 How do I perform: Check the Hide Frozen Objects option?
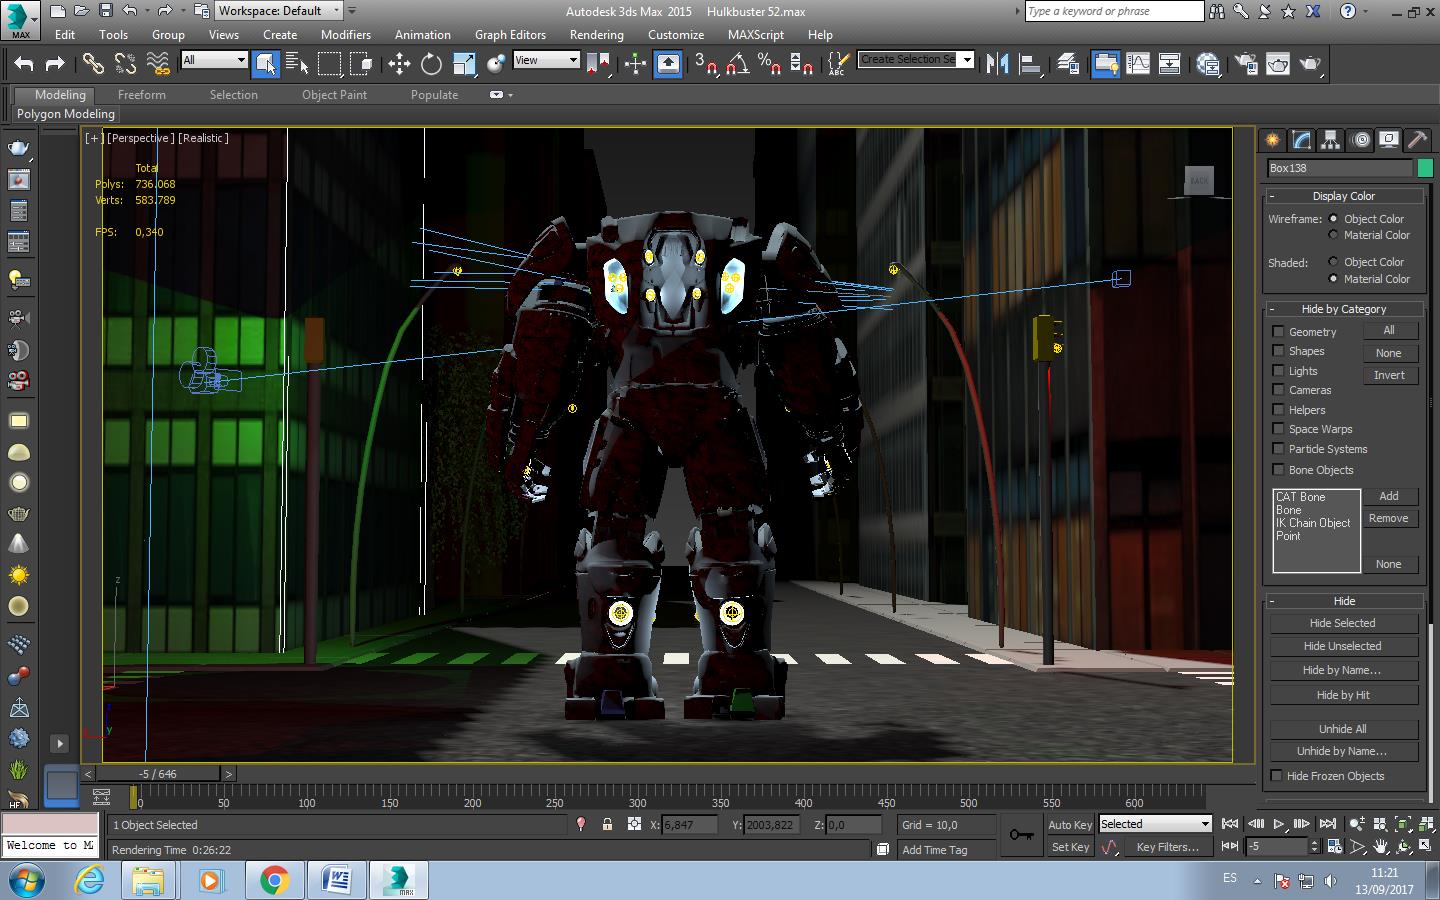[x=1277, y=776]
